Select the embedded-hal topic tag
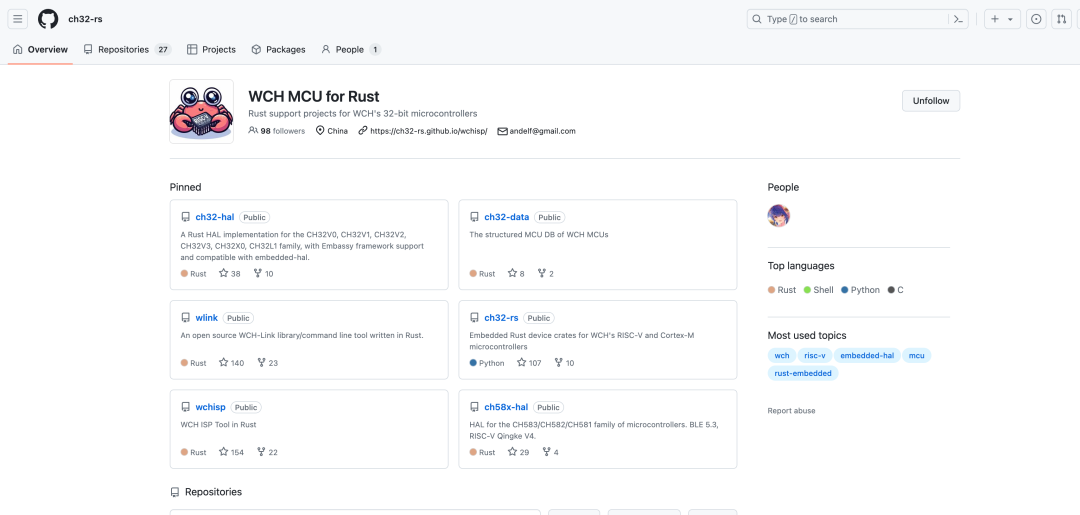This screenshot has width=1080, height=515. [x=867, y=356]
